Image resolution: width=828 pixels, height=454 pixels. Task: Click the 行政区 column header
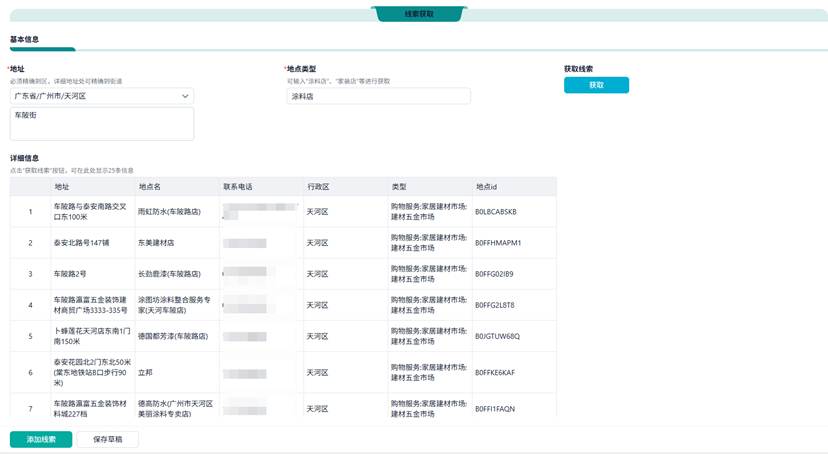tap(318, 187)
